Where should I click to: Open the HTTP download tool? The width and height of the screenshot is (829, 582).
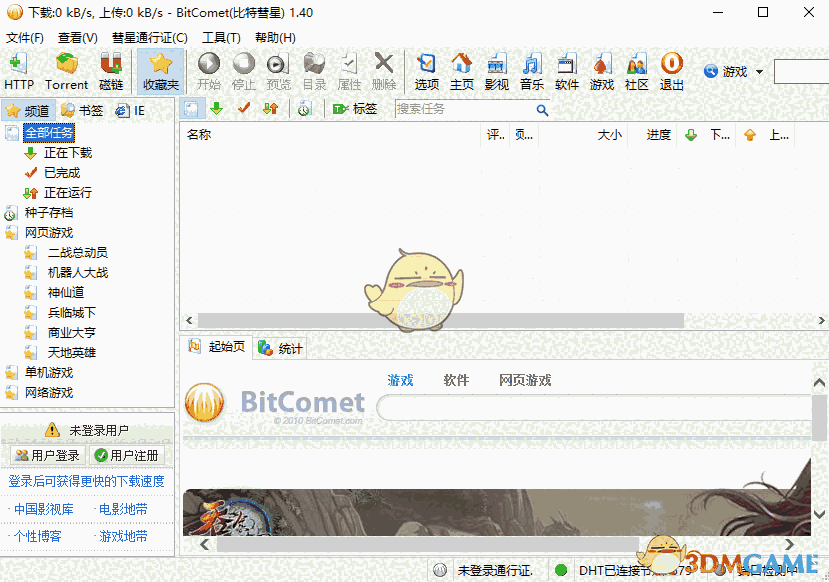pyautogui.click(x=18, y=71)
